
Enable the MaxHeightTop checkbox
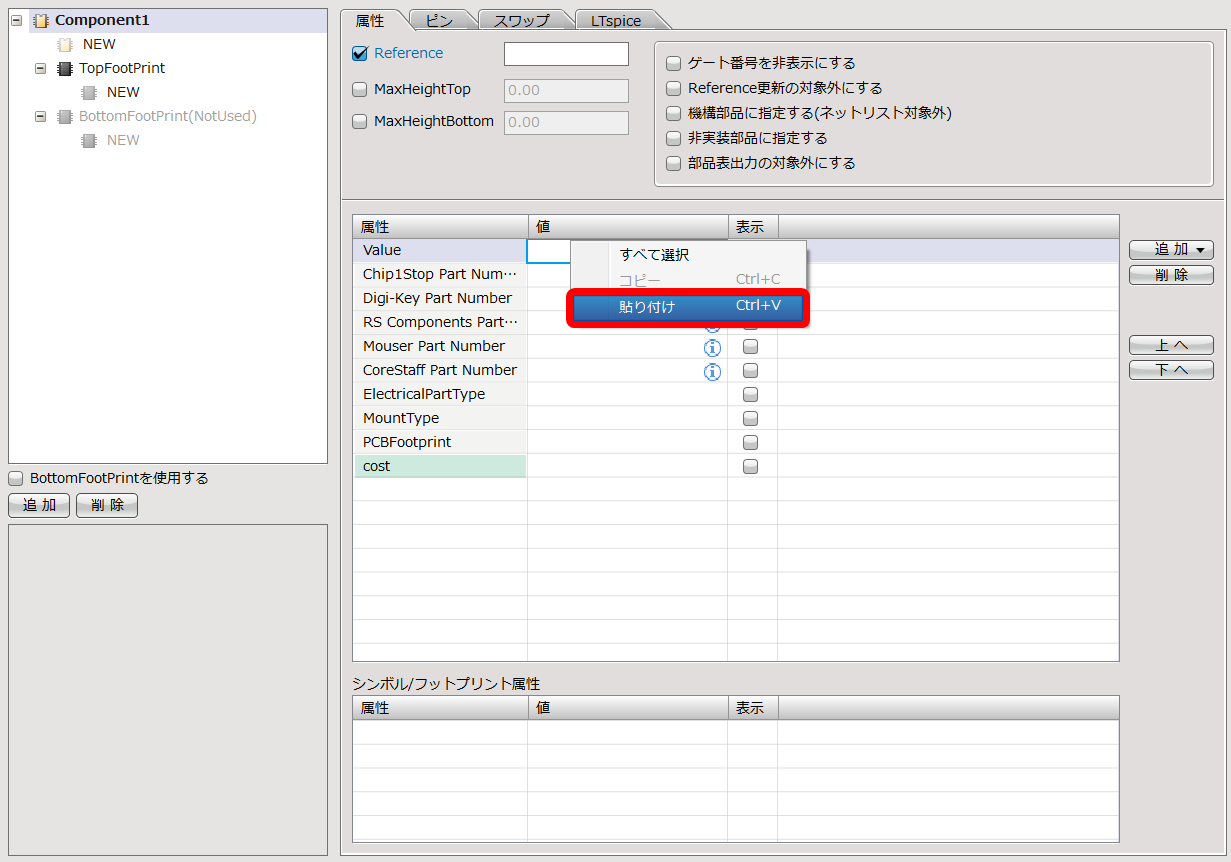(x=360, y=90)
